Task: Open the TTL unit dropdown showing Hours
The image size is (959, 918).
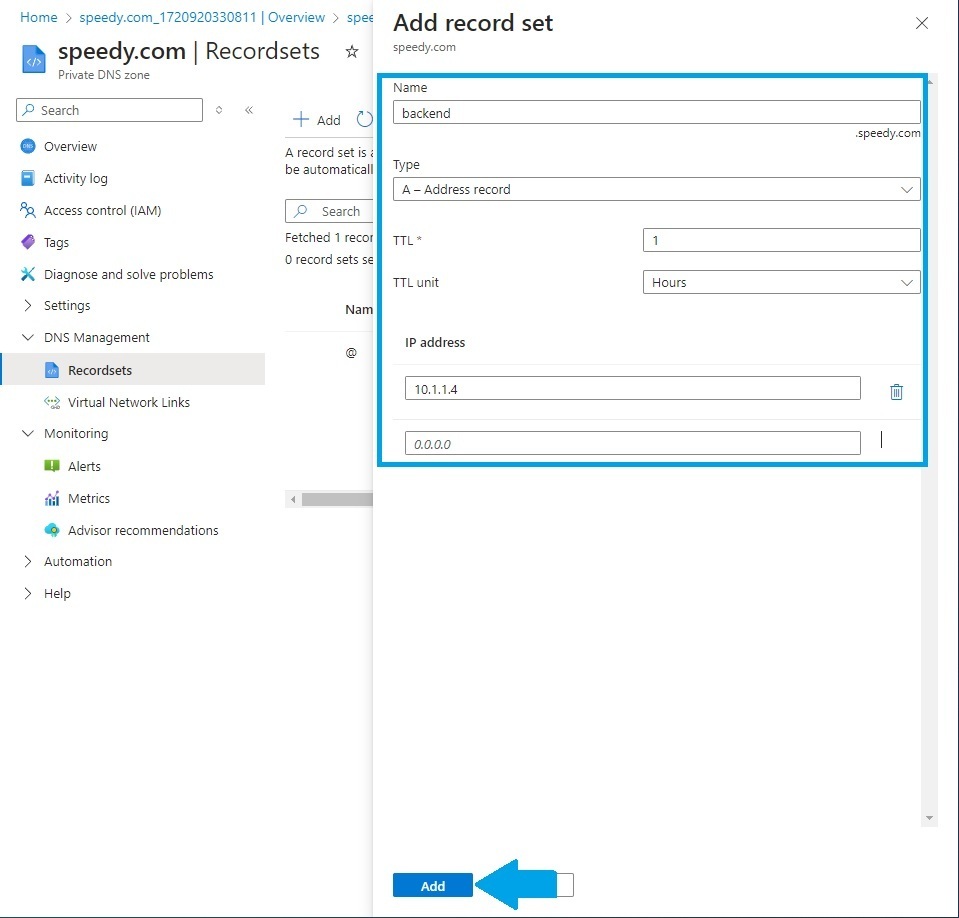Action: pos(781,283)
